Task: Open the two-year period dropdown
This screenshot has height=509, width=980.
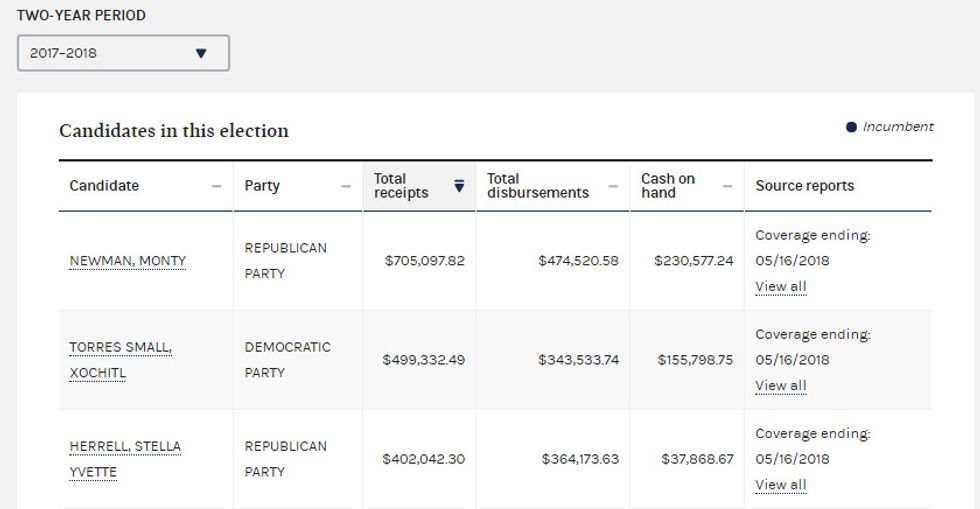Action: [x=123, y=53]
